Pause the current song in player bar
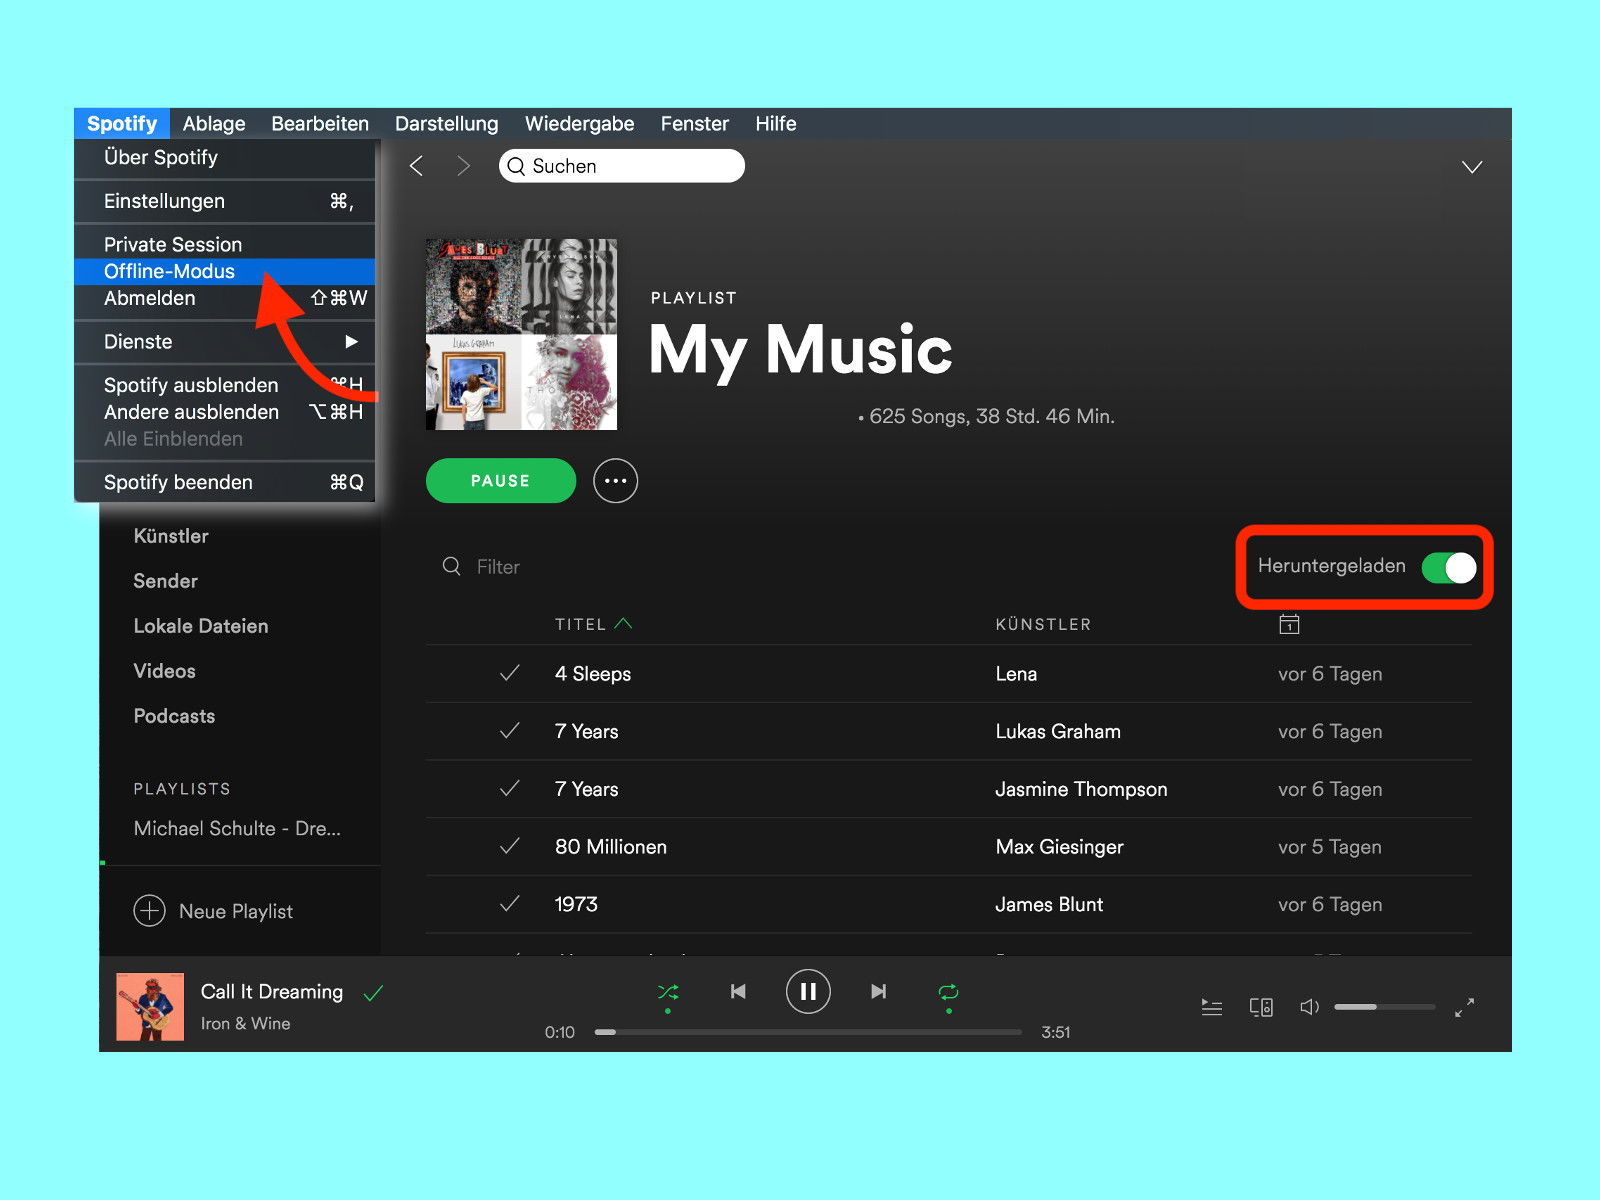The image size is (1600, 1200). (x=808, y=991)
